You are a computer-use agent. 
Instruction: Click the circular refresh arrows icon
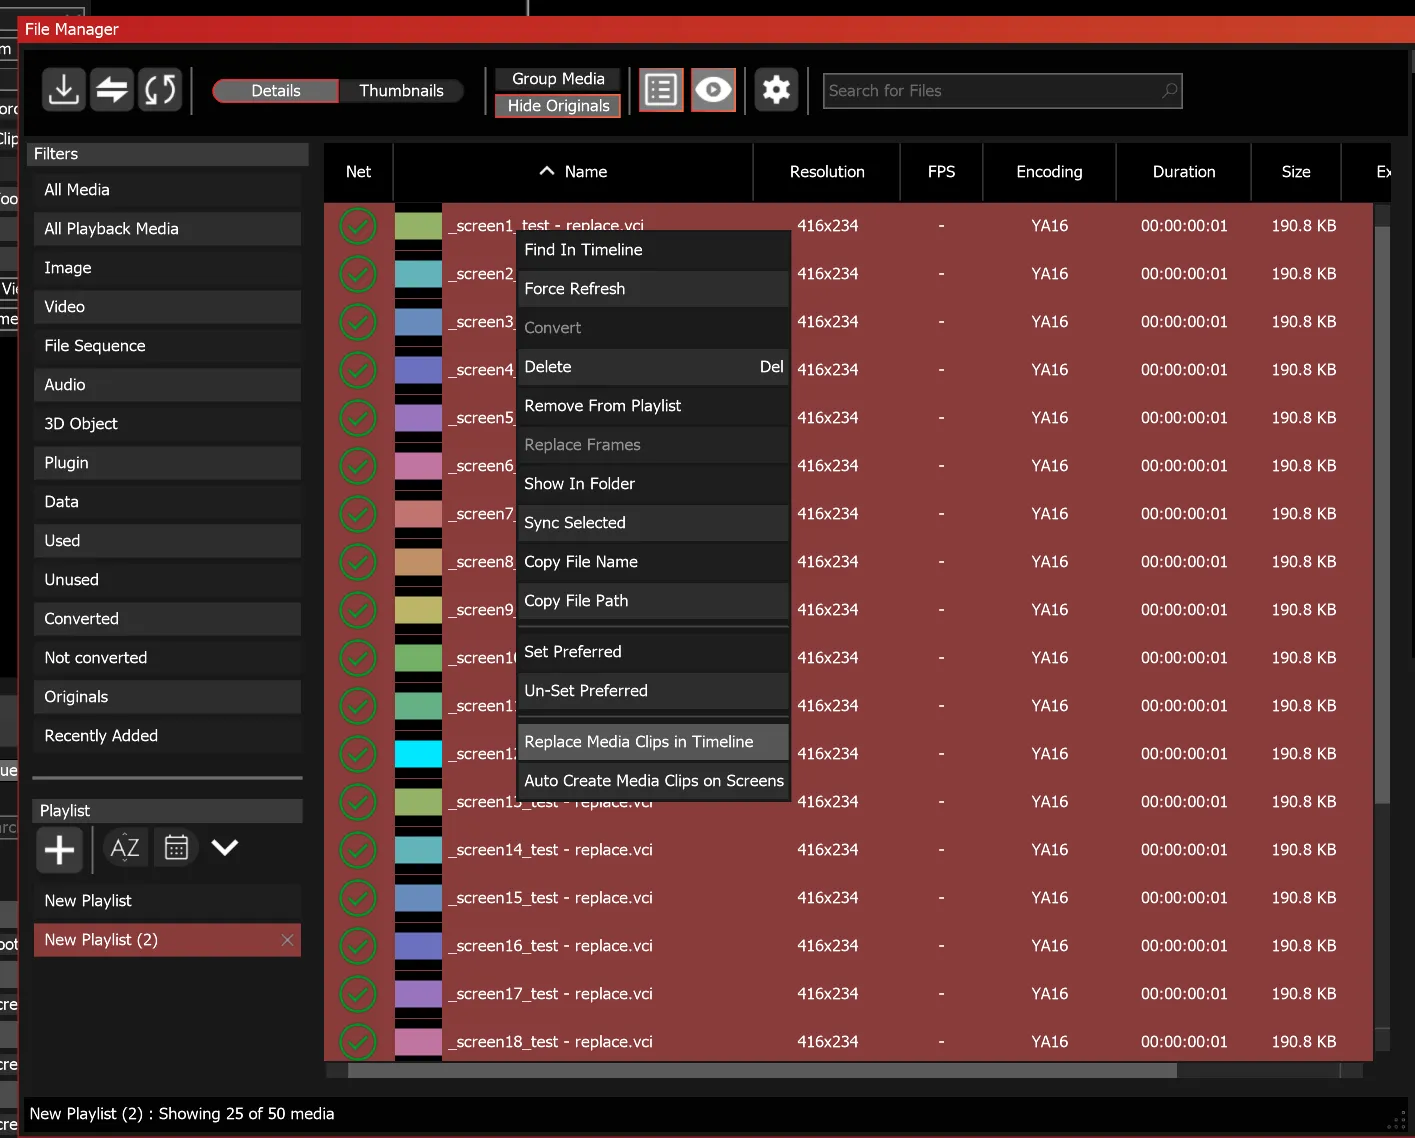point(160,90)
